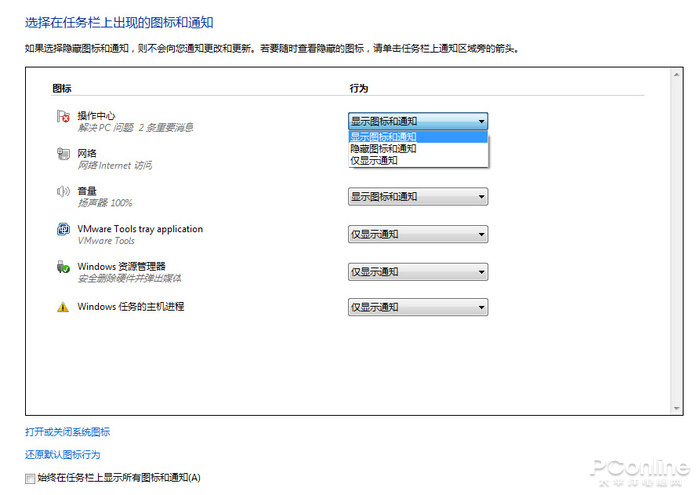Click the scrollbar up arrow of the list
Image resolution: width=700 pixels, height=495 pixels.
click(x=676, y=75)
